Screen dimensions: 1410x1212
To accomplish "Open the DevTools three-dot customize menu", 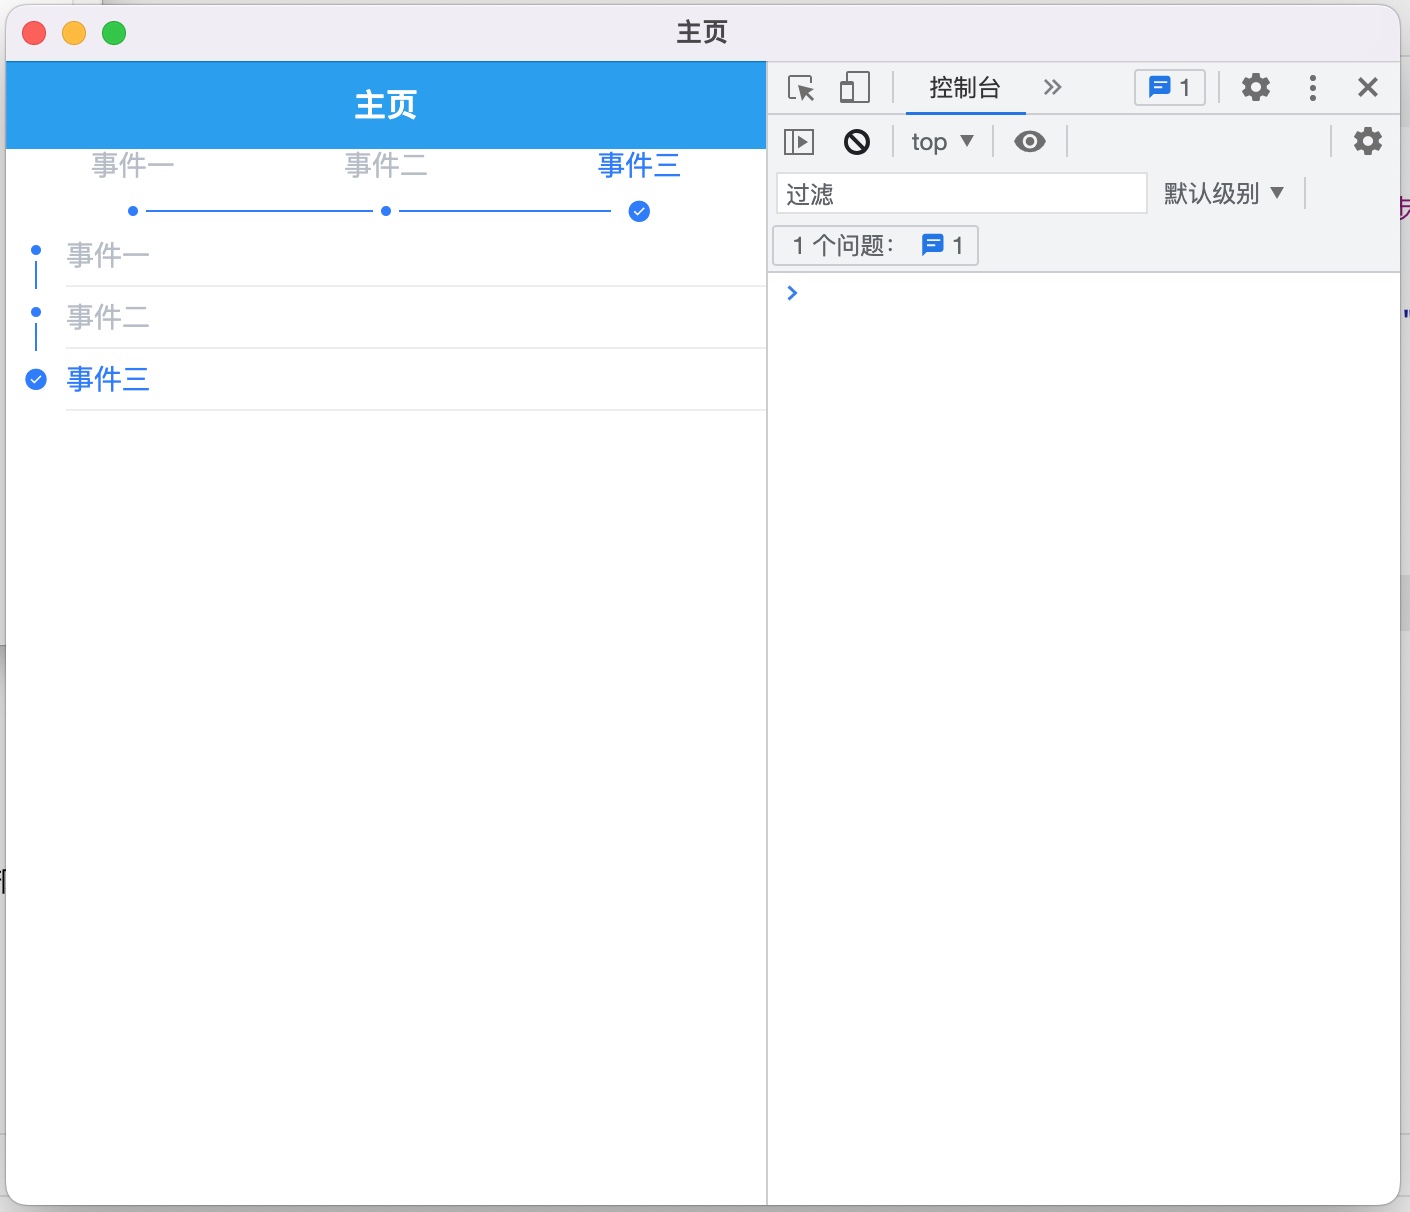I will click(1313, 87).
